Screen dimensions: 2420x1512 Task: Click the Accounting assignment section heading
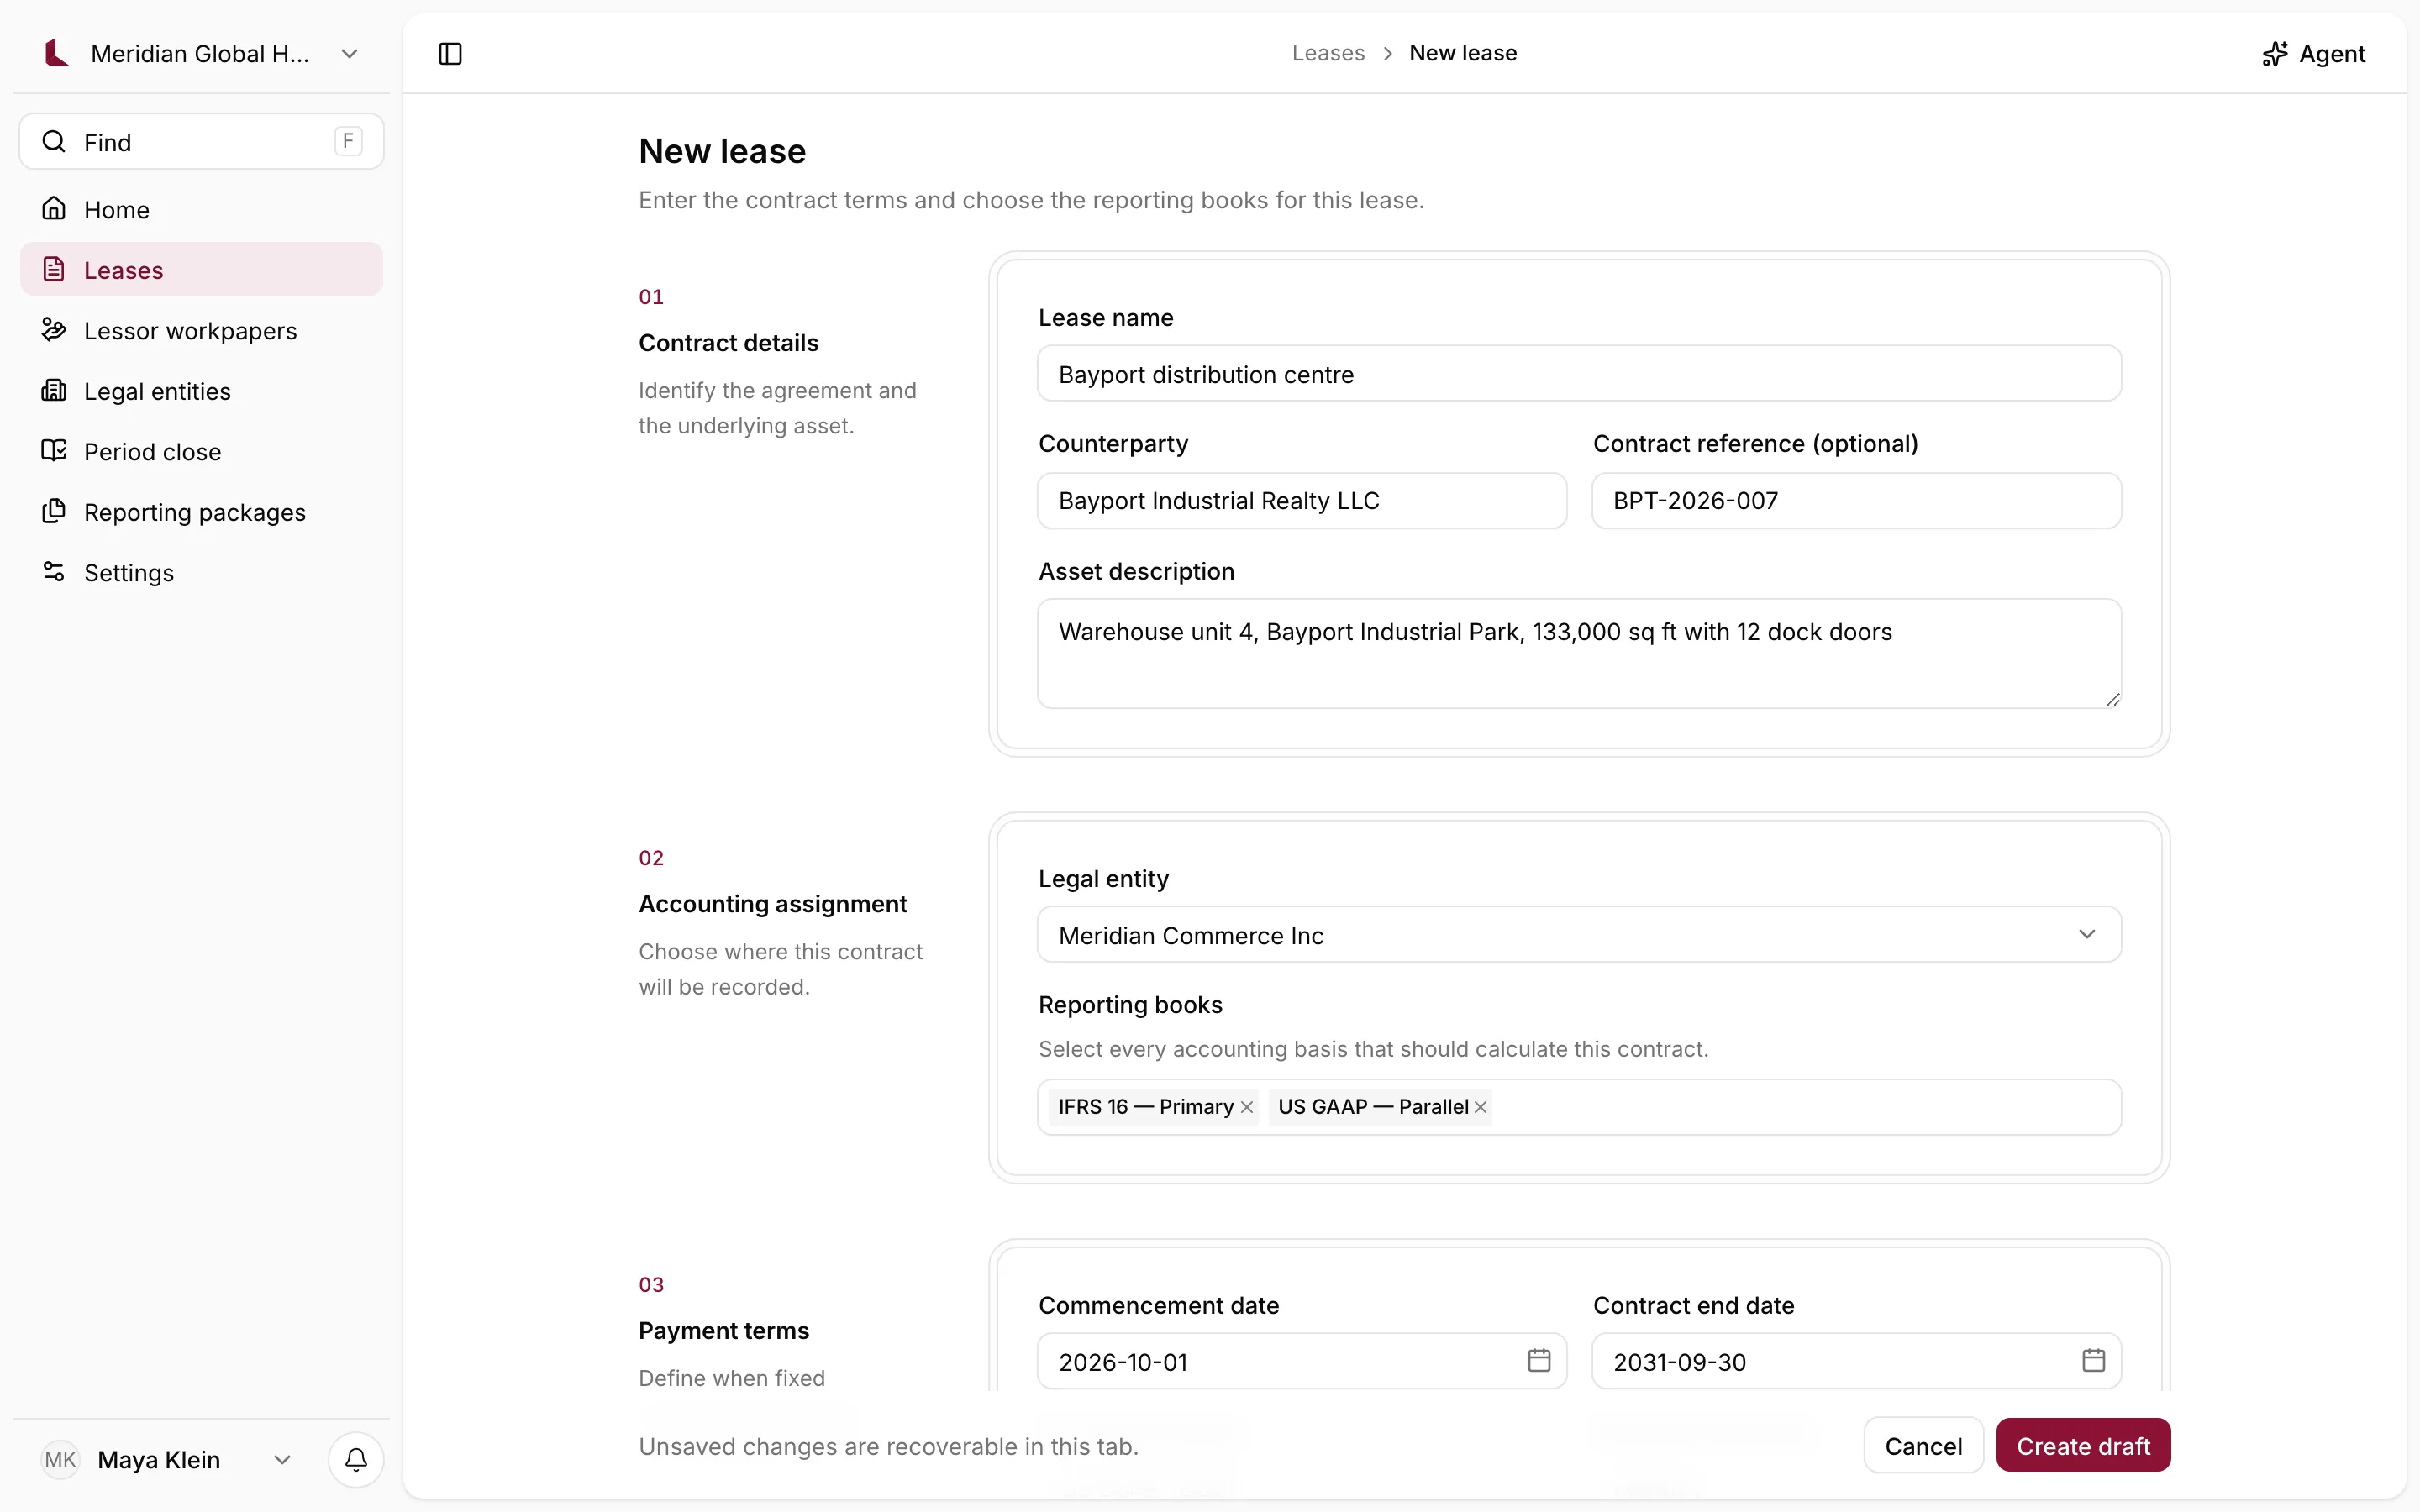coord(773,904)
